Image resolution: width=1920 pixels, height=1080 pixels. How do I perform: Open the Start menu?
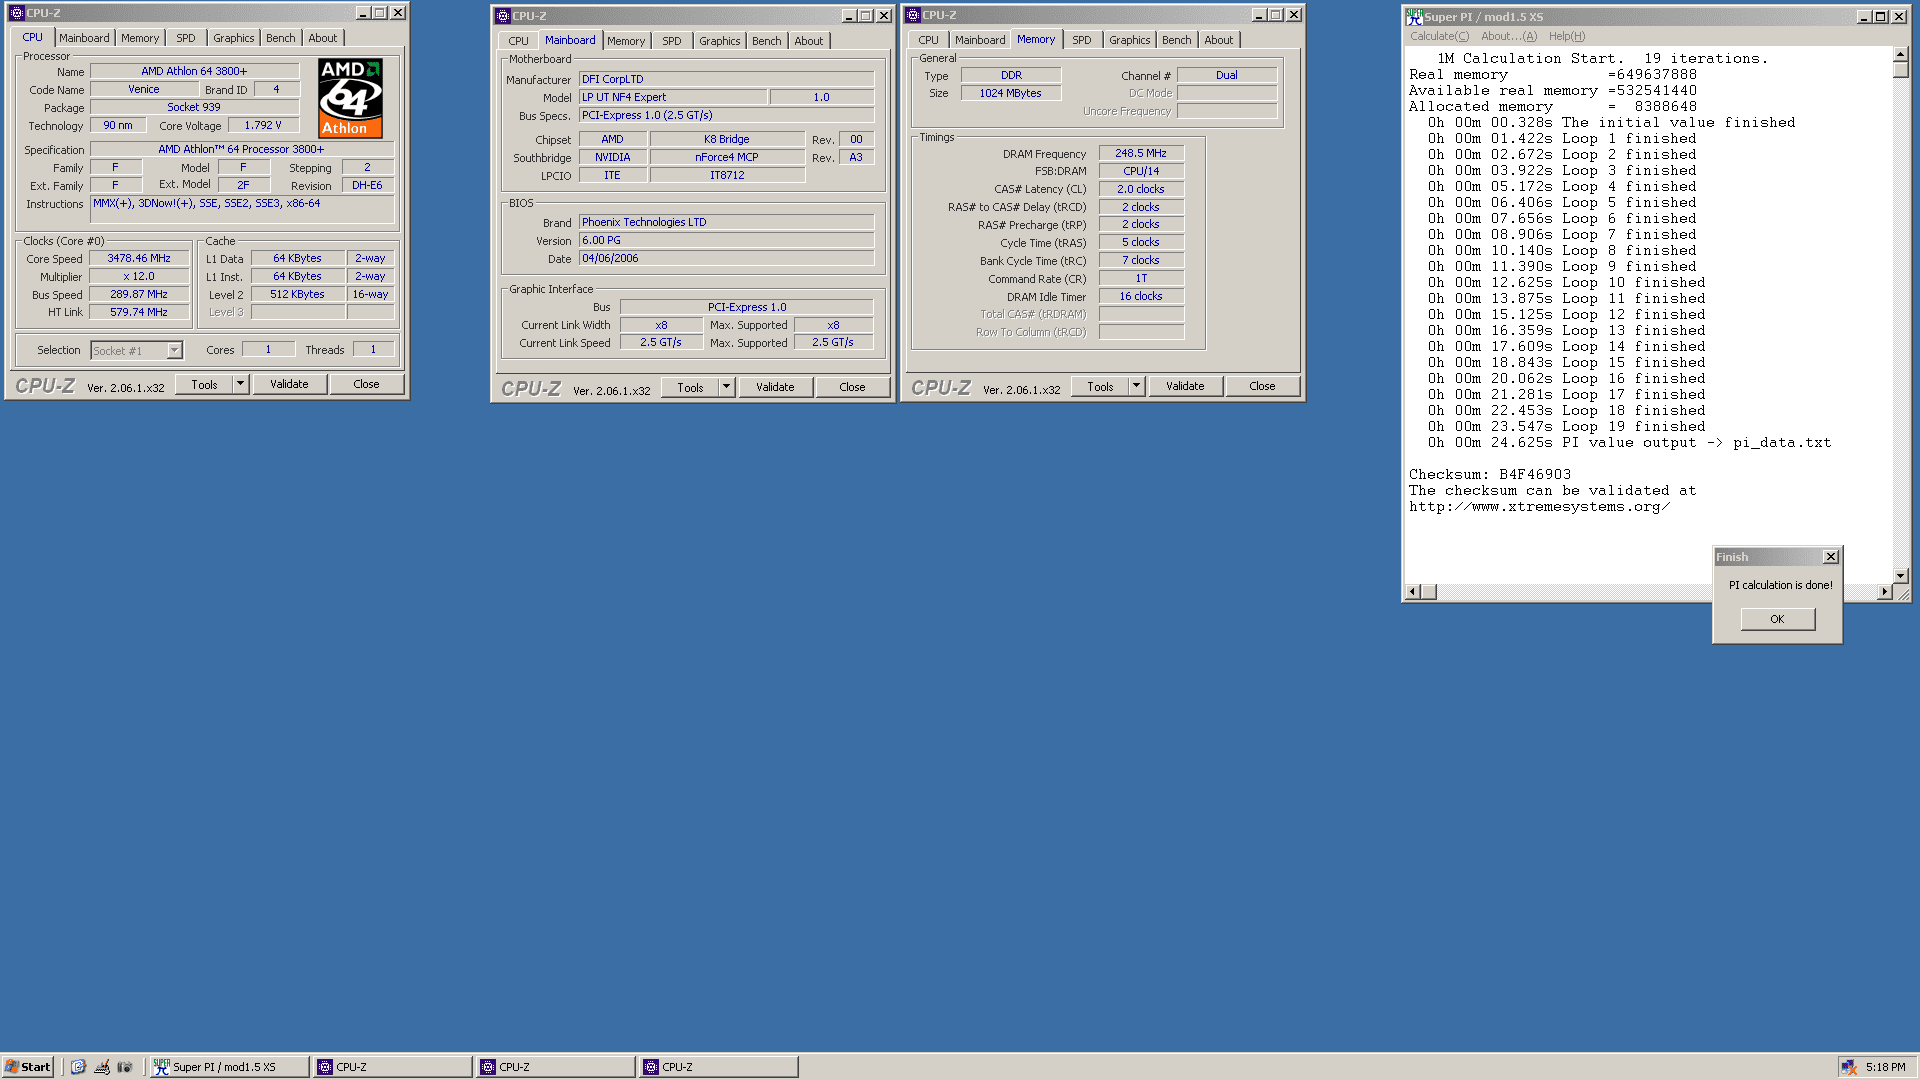tap(27, 1067)
